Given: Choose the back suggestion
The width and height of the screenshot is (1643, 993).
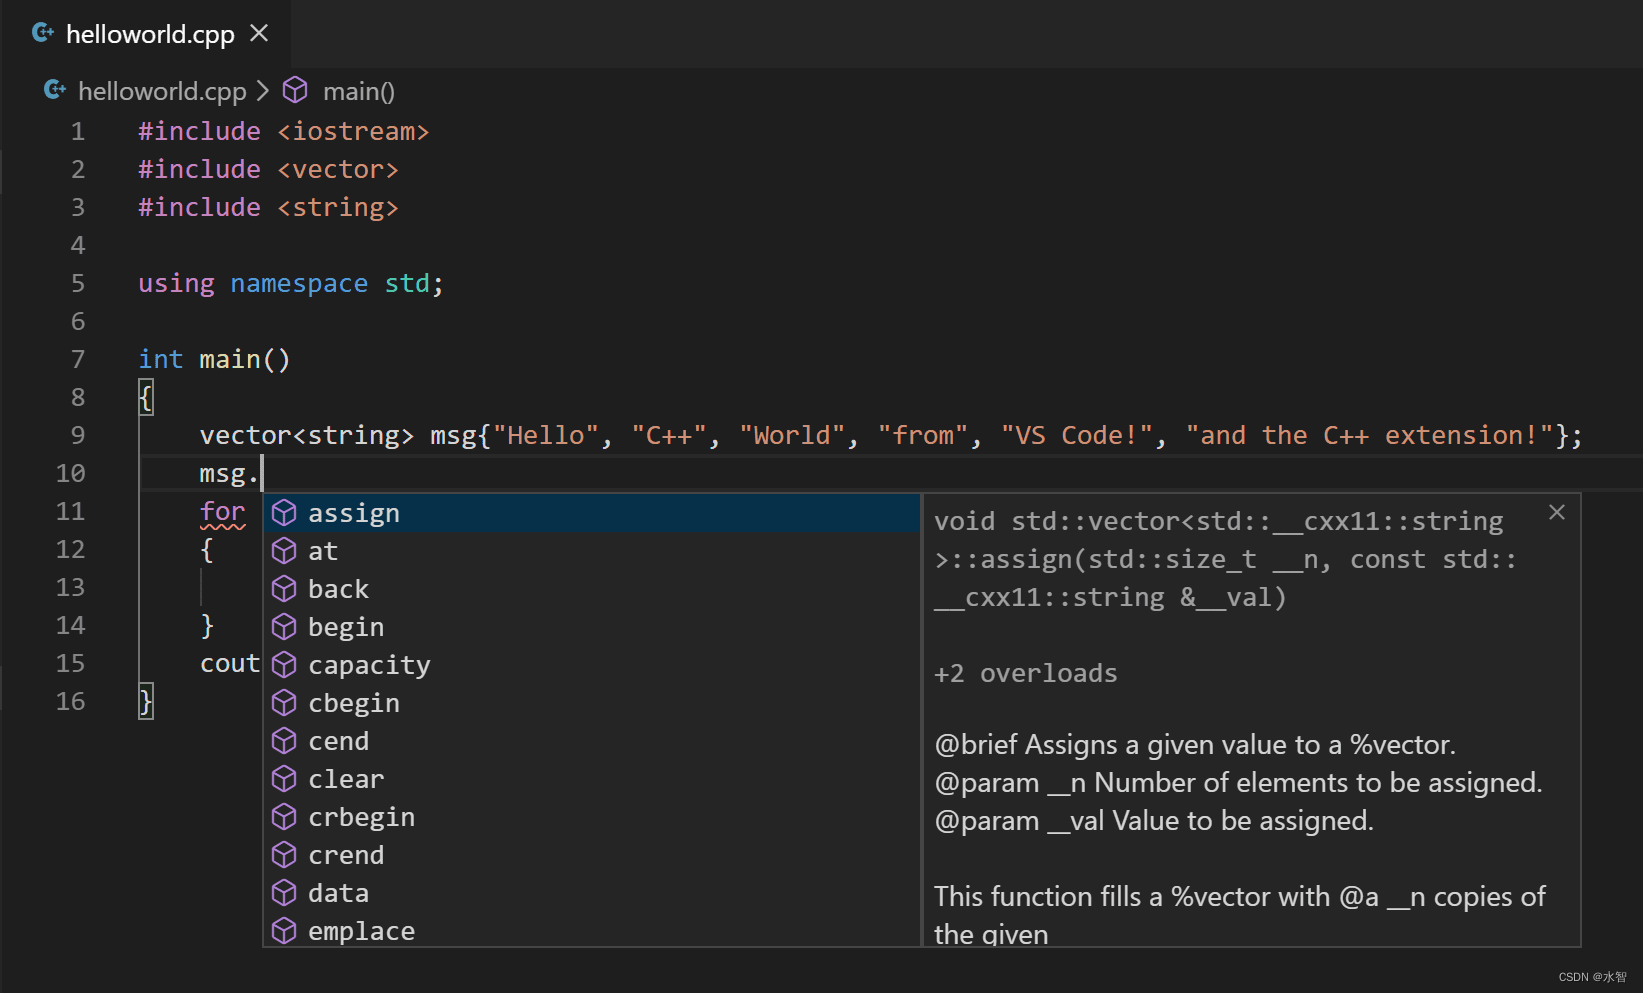Looking at the screenshot, I should coord(591,589).
